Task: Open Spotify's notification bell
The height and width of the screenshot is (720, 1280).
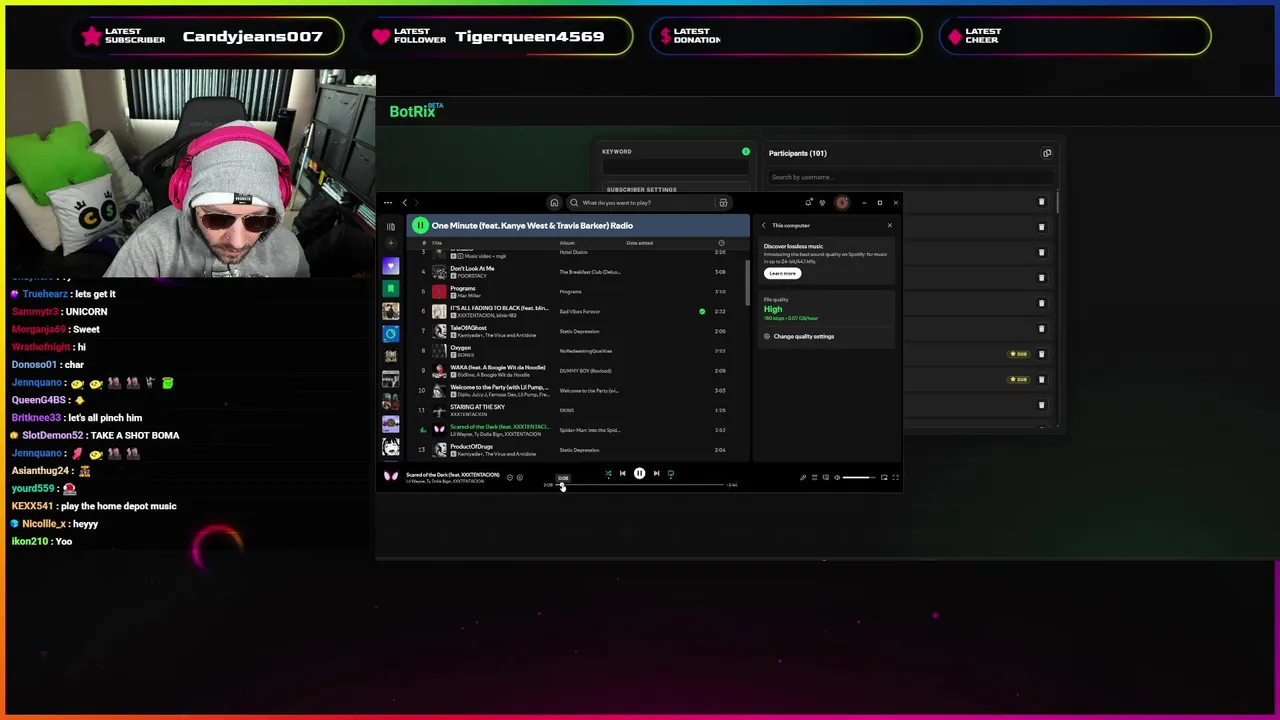Action: (x=808, y=202)
